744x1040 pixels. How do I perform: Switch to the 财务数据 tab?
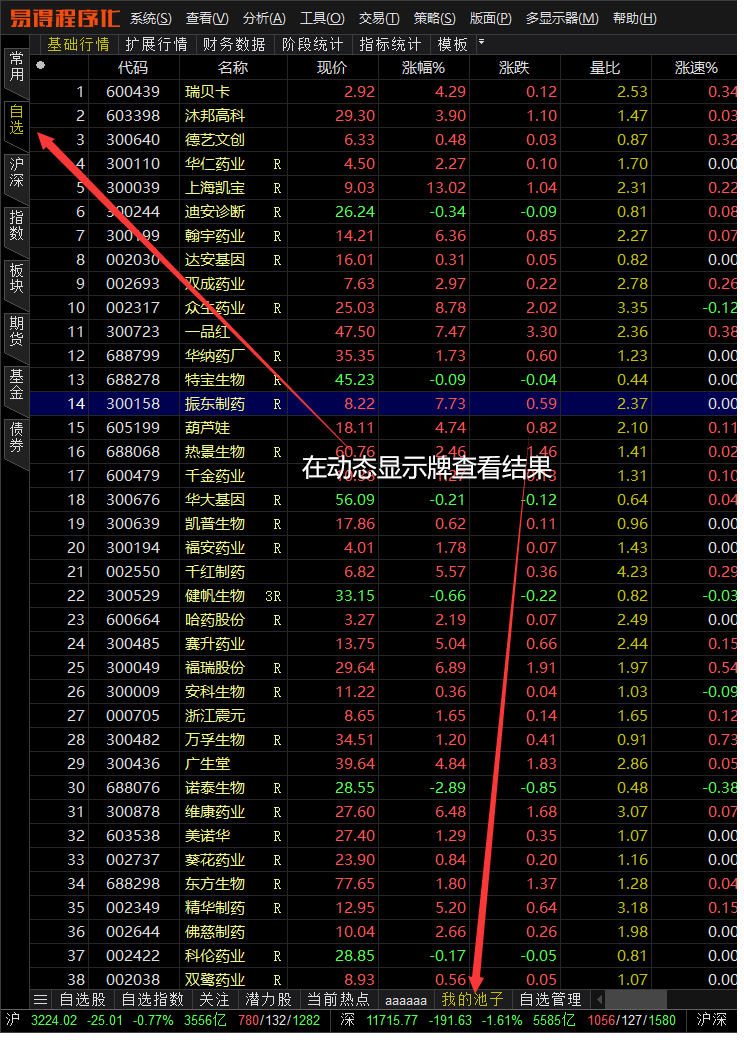234,44
